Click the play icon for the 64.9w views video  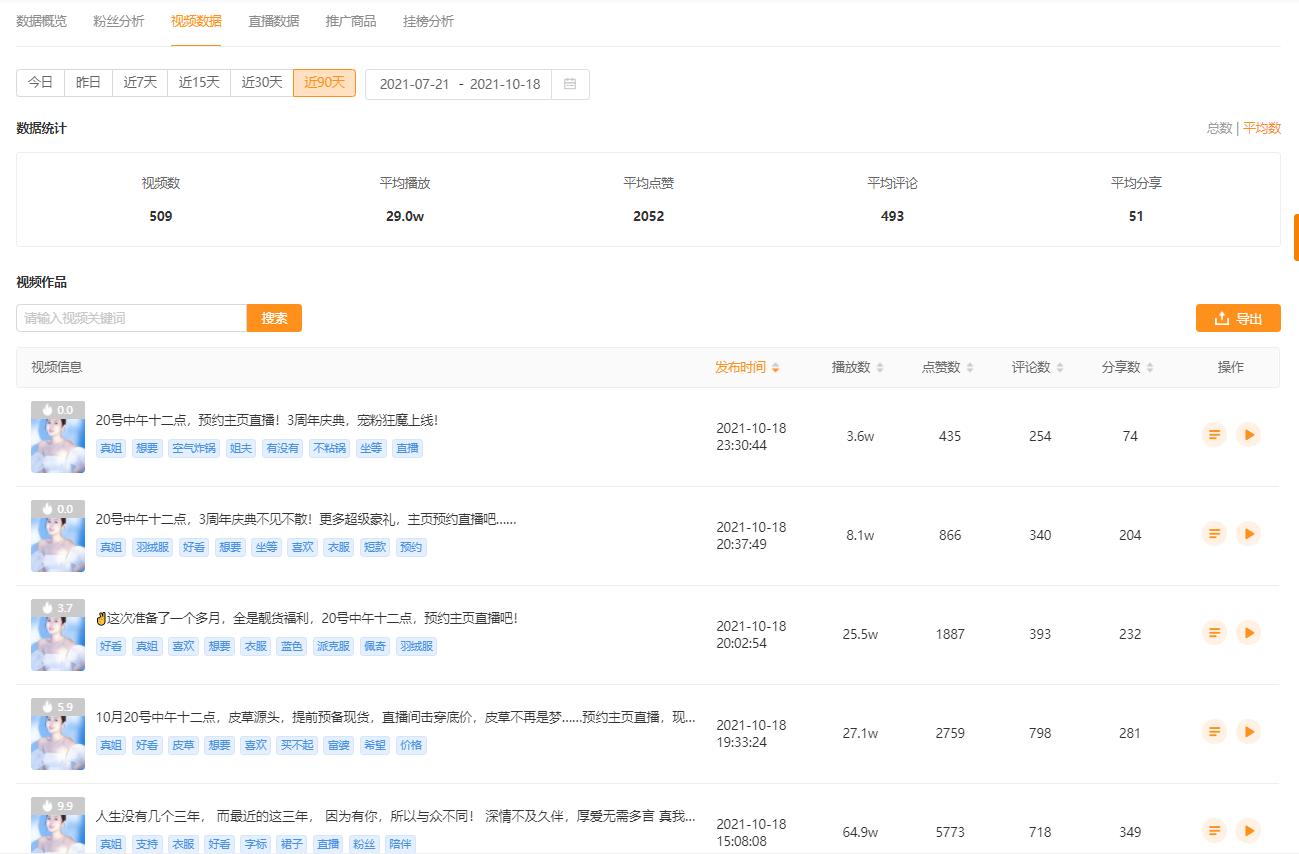[x=1249, y=830]
